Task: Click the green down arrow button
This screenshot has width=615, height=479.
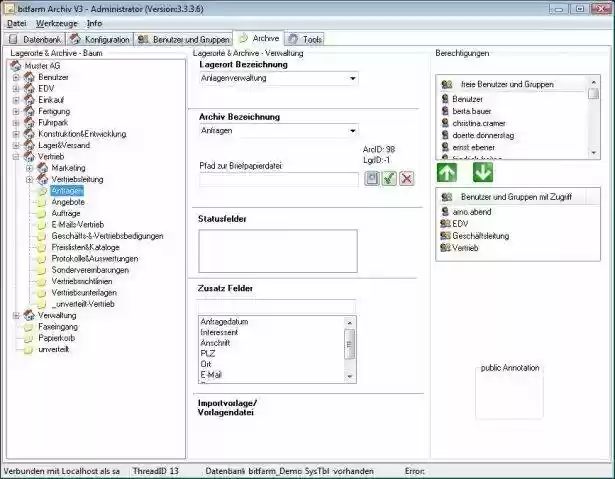Action: 483,173
